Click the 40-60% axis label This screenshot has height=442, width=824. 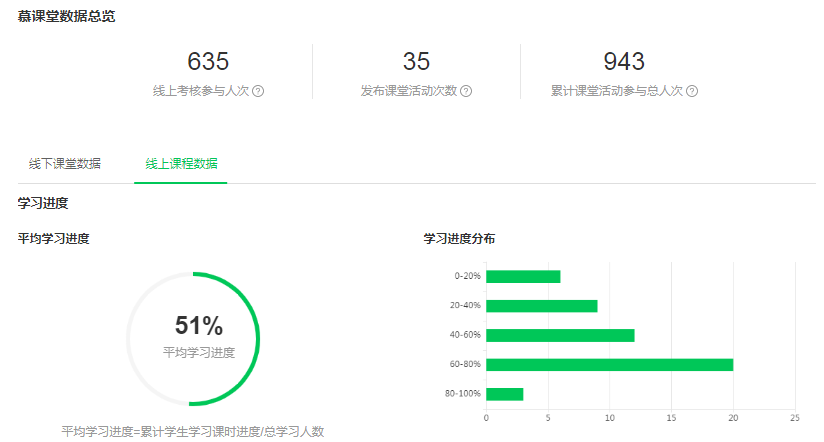point(465,334)
